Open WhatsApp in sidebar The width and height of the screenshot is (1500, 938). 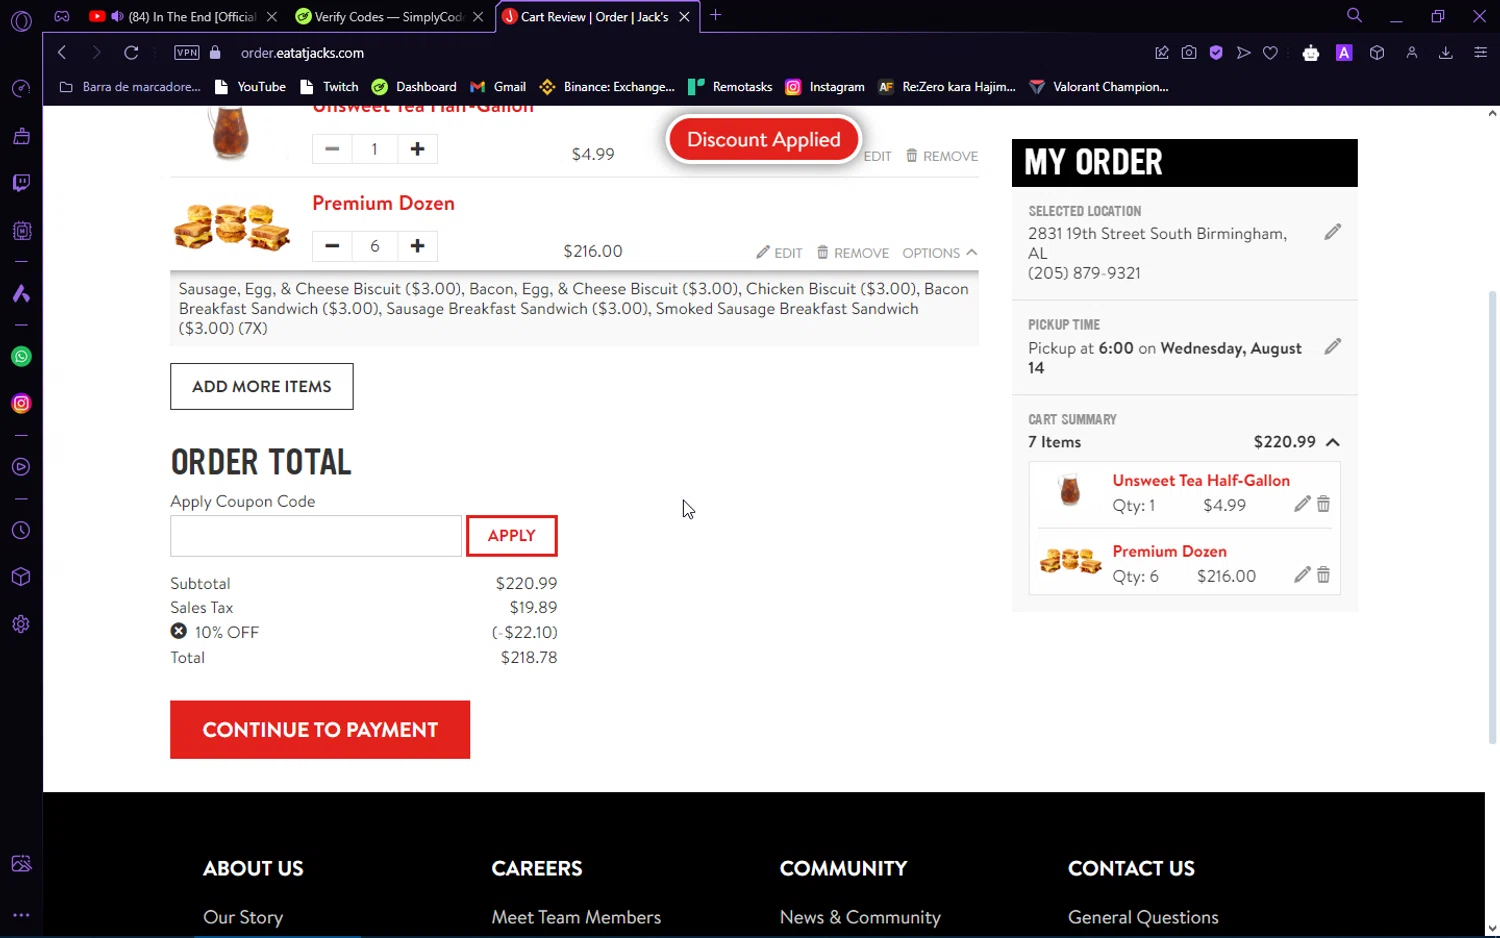[x=21, y=357]
